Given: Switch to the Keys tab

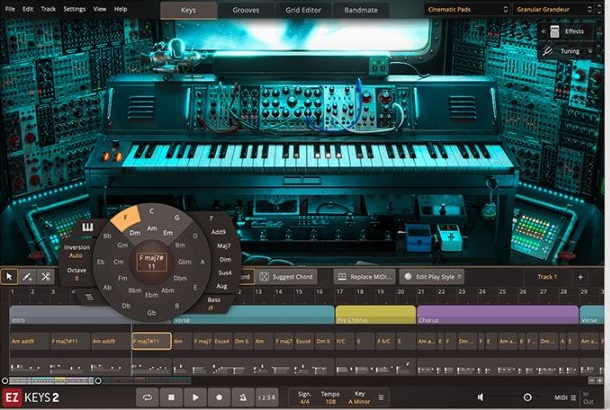Looking at the screenshot, I should 188,10.
